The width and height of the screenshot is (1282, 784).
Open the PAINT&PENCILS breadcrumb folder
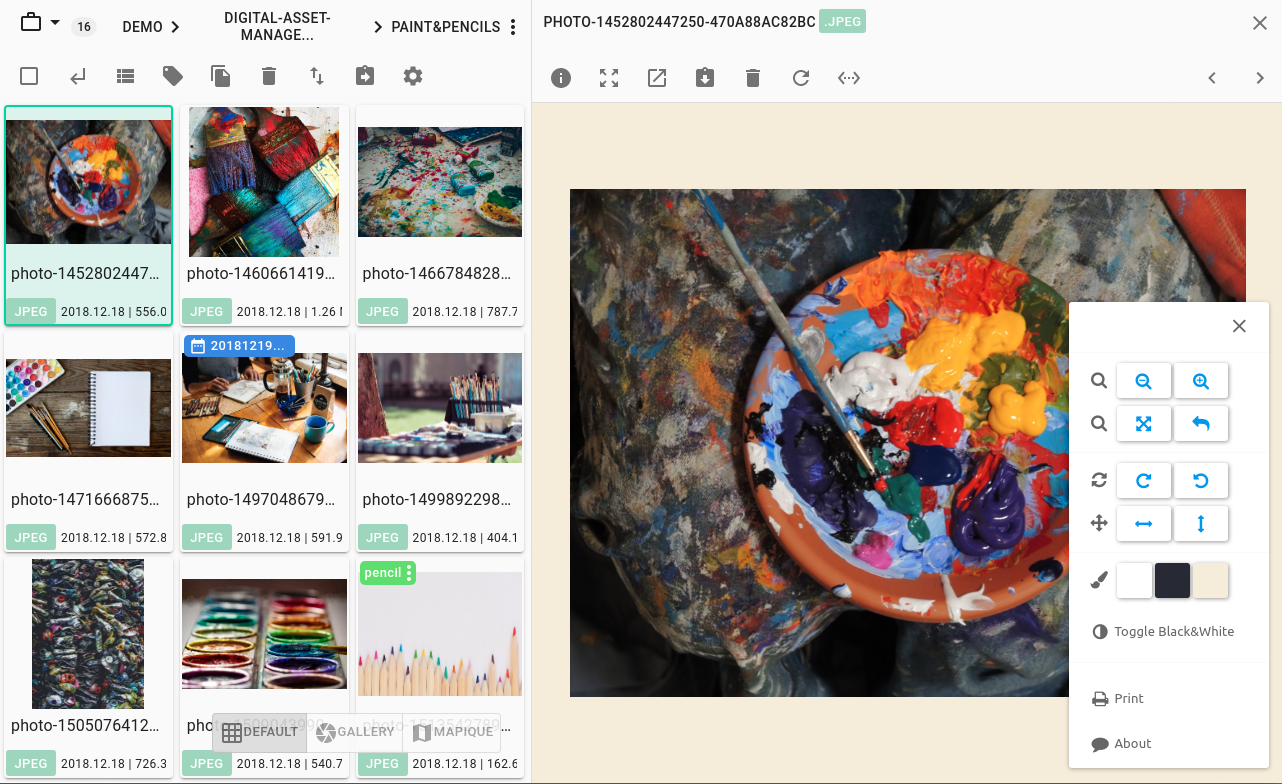tap(446, 27)
